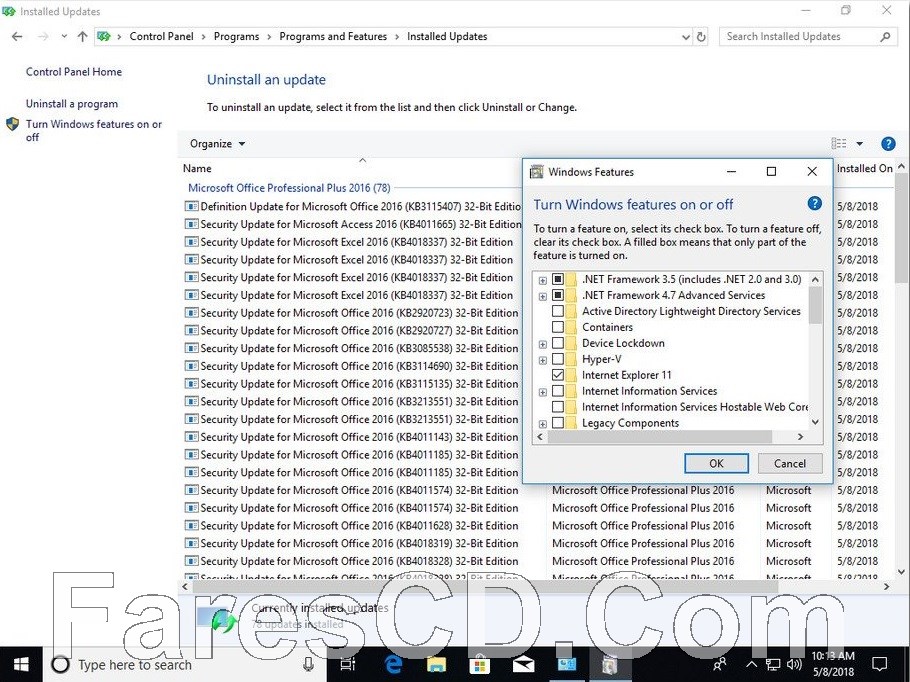
Task: Expand the .NET Framework 3.5 node
Action: click(x=543, y=280)
